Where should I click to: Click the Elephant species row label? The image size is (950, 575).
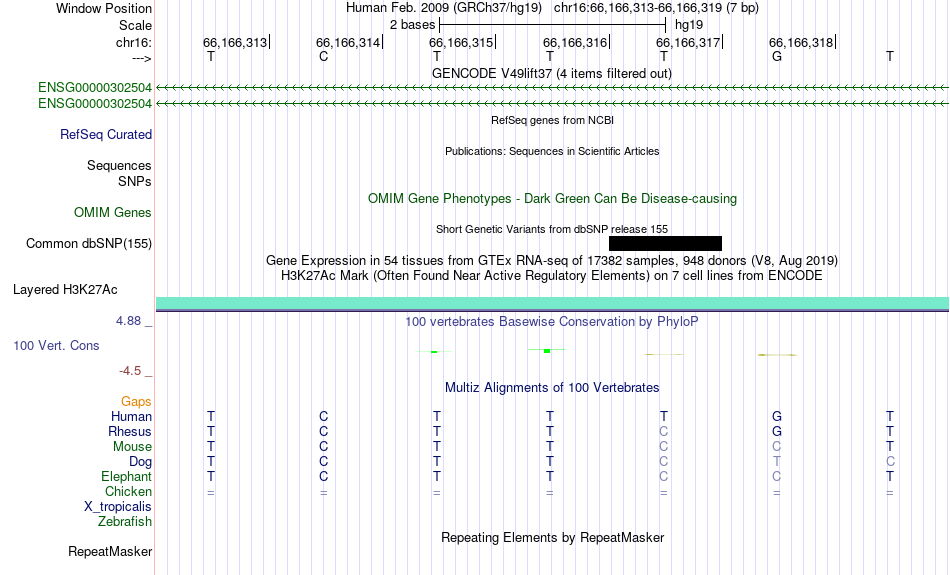(x=126, y=477)
